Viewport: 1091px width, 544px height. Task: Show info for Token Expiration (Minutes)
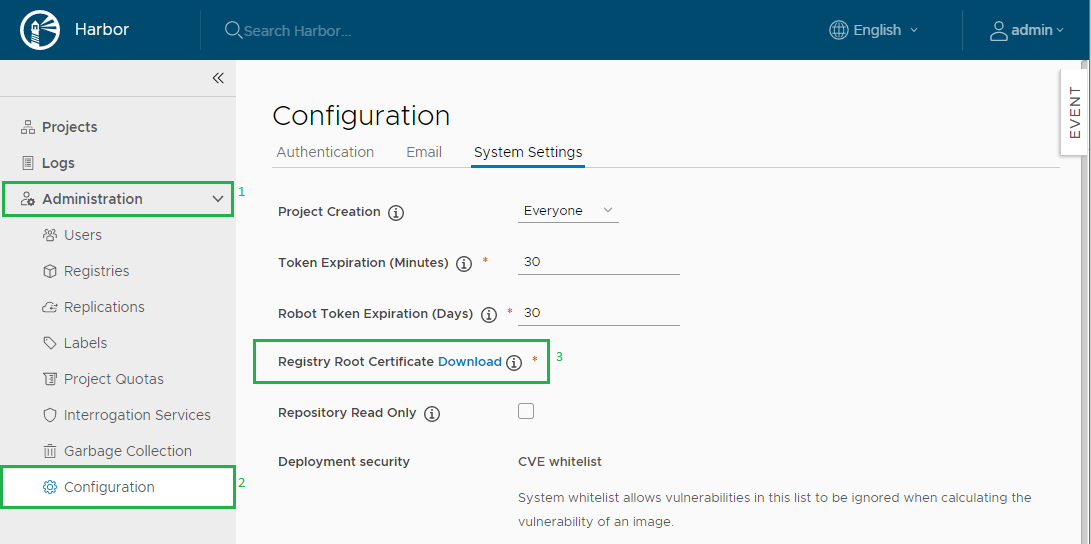click(463, 264)
